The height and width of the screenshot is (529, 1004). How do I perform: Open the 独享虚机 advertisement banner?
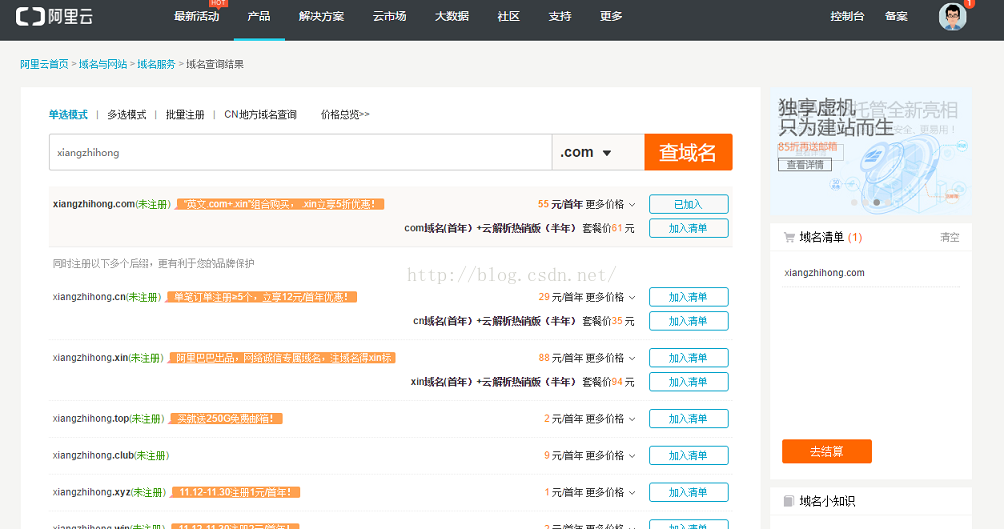point(871,152)
